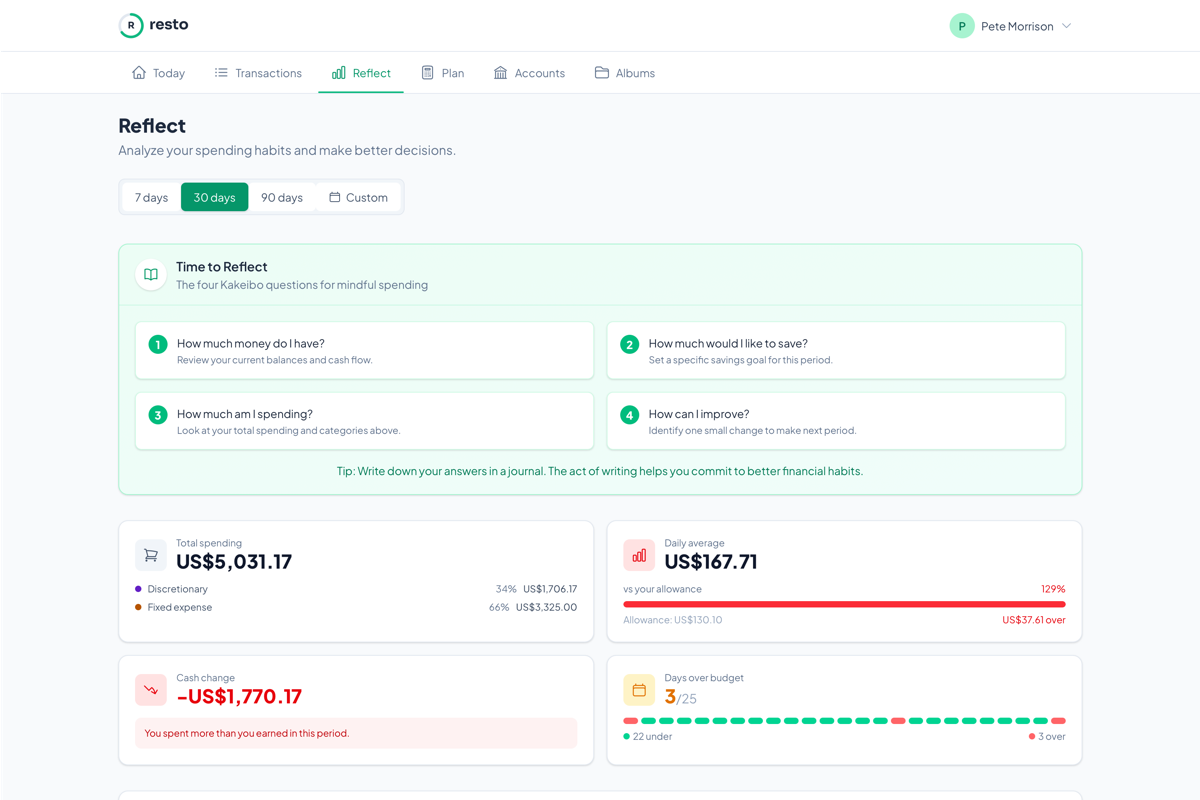Click the calendar icon beside Days over budget
The height and width of the screenshot is (800, 1200).
(x=639, y=690)
